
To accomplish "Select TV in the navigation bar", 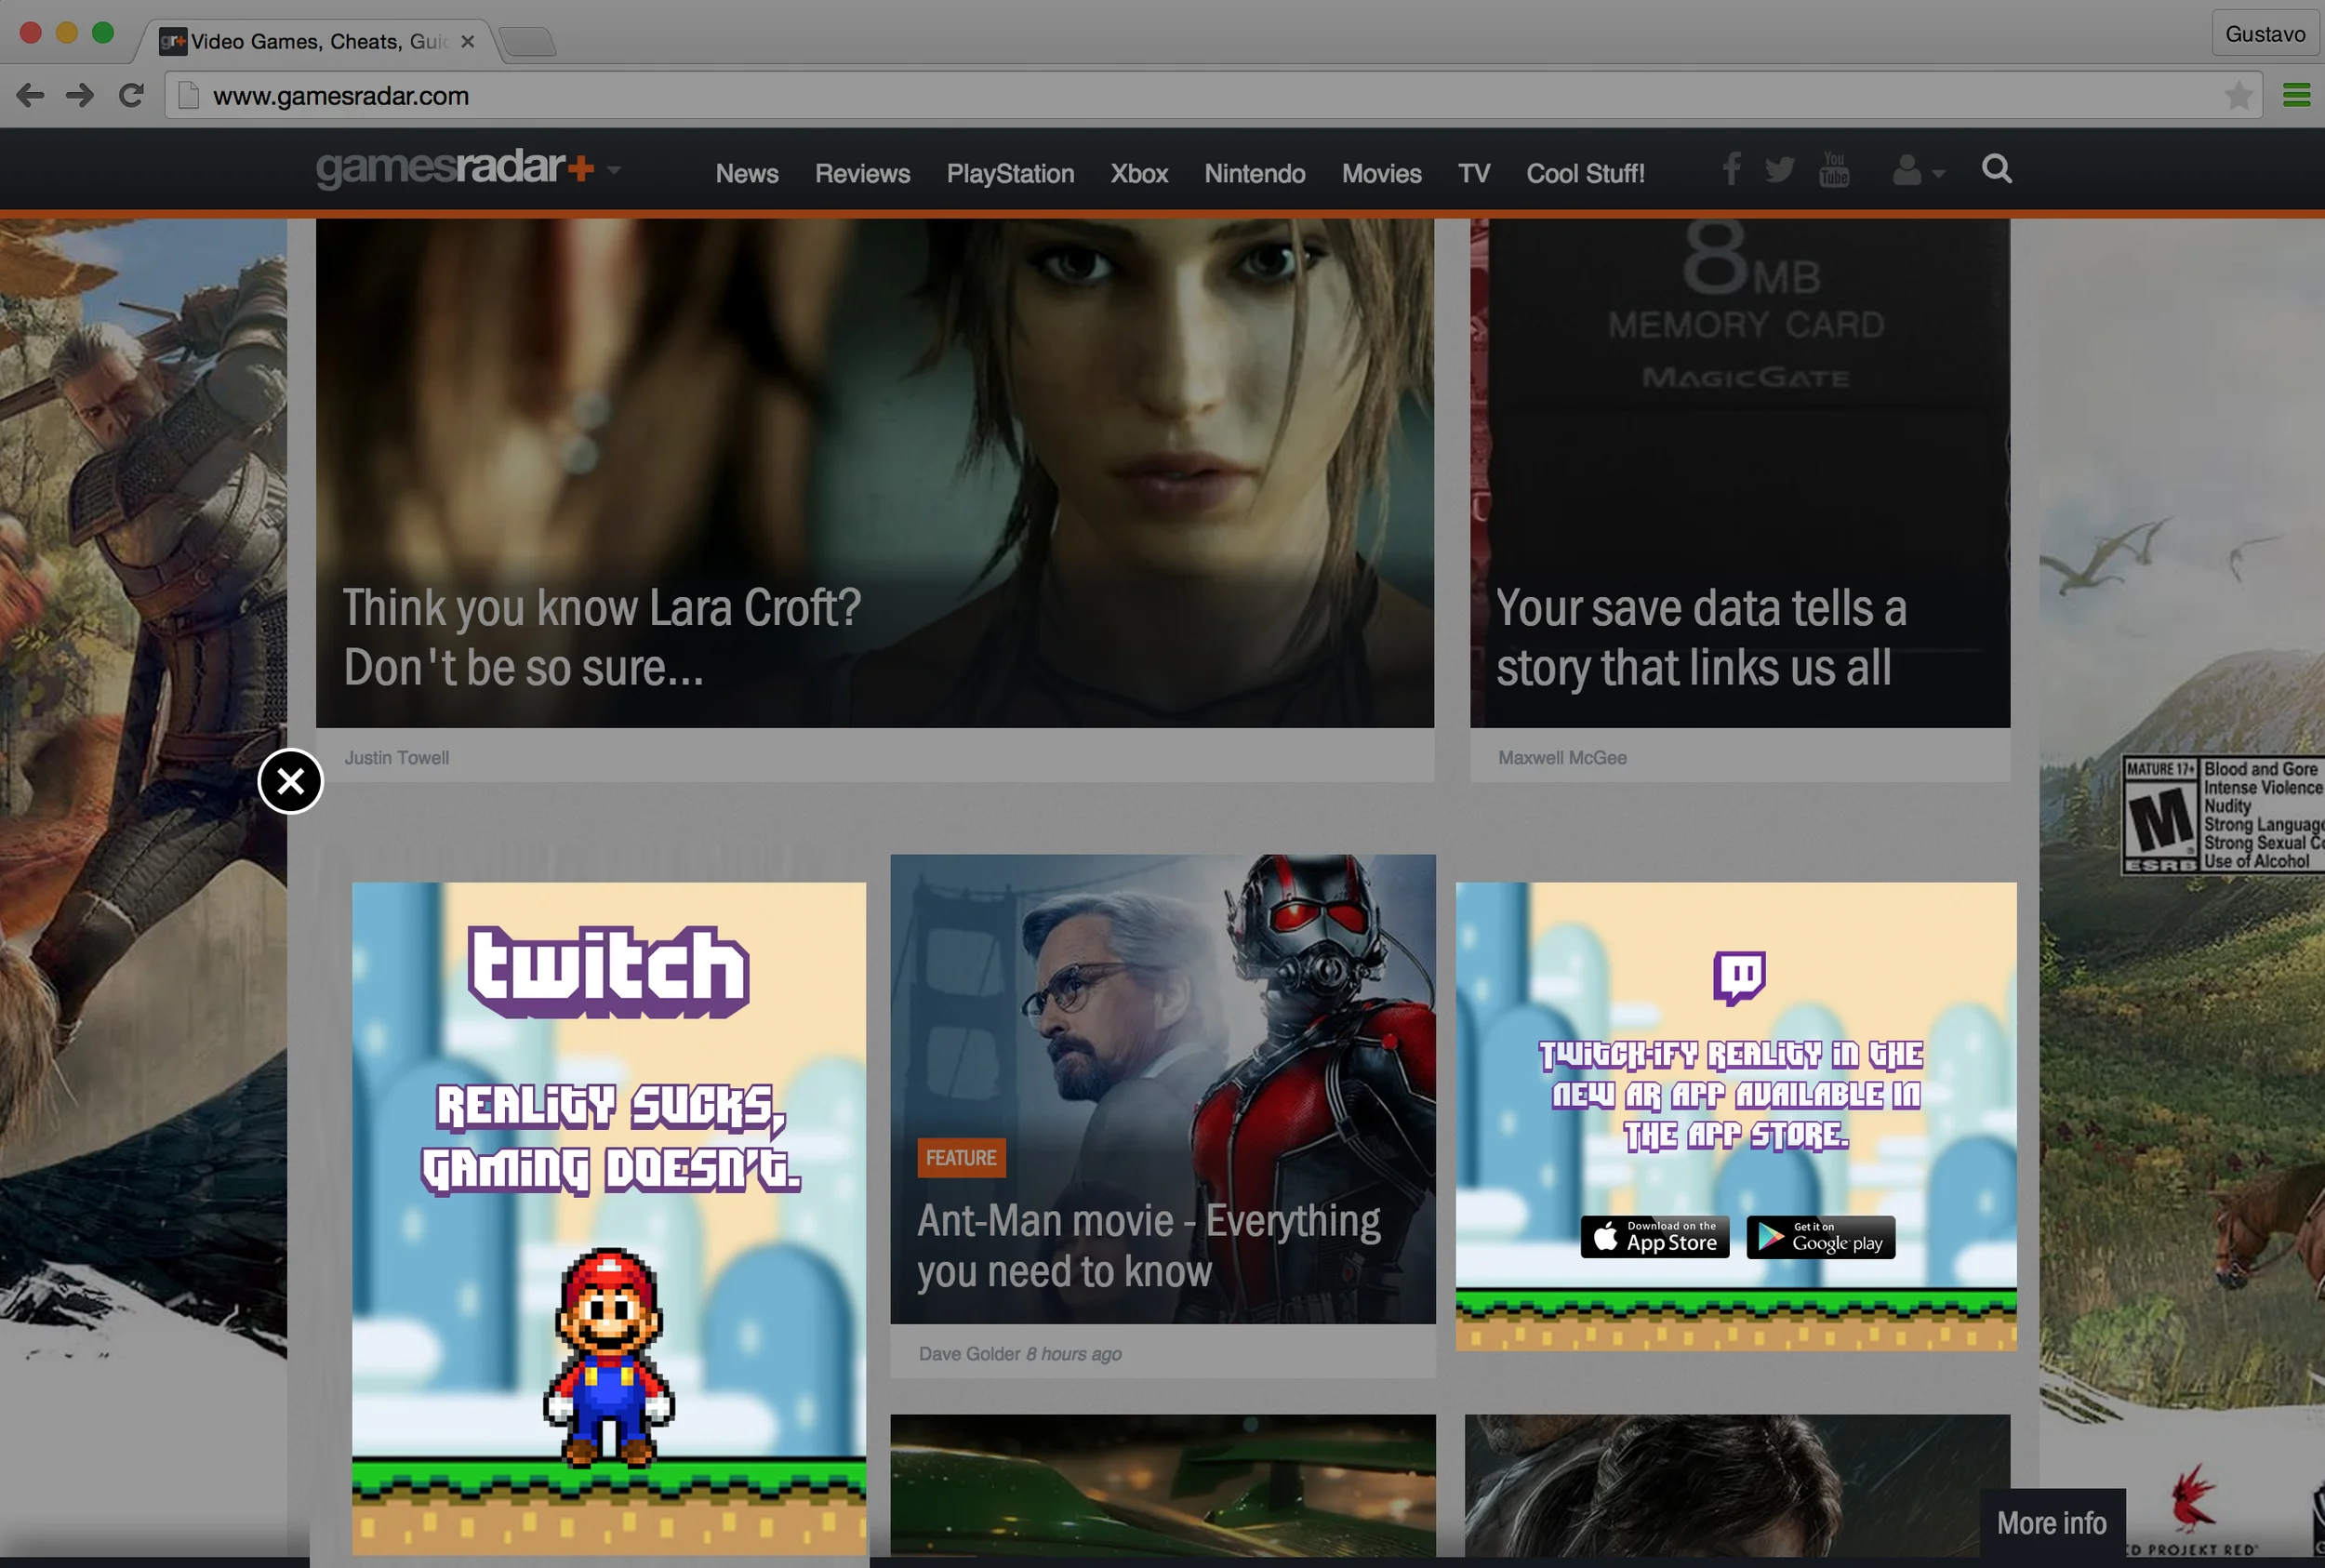I will coord(1474,174).
